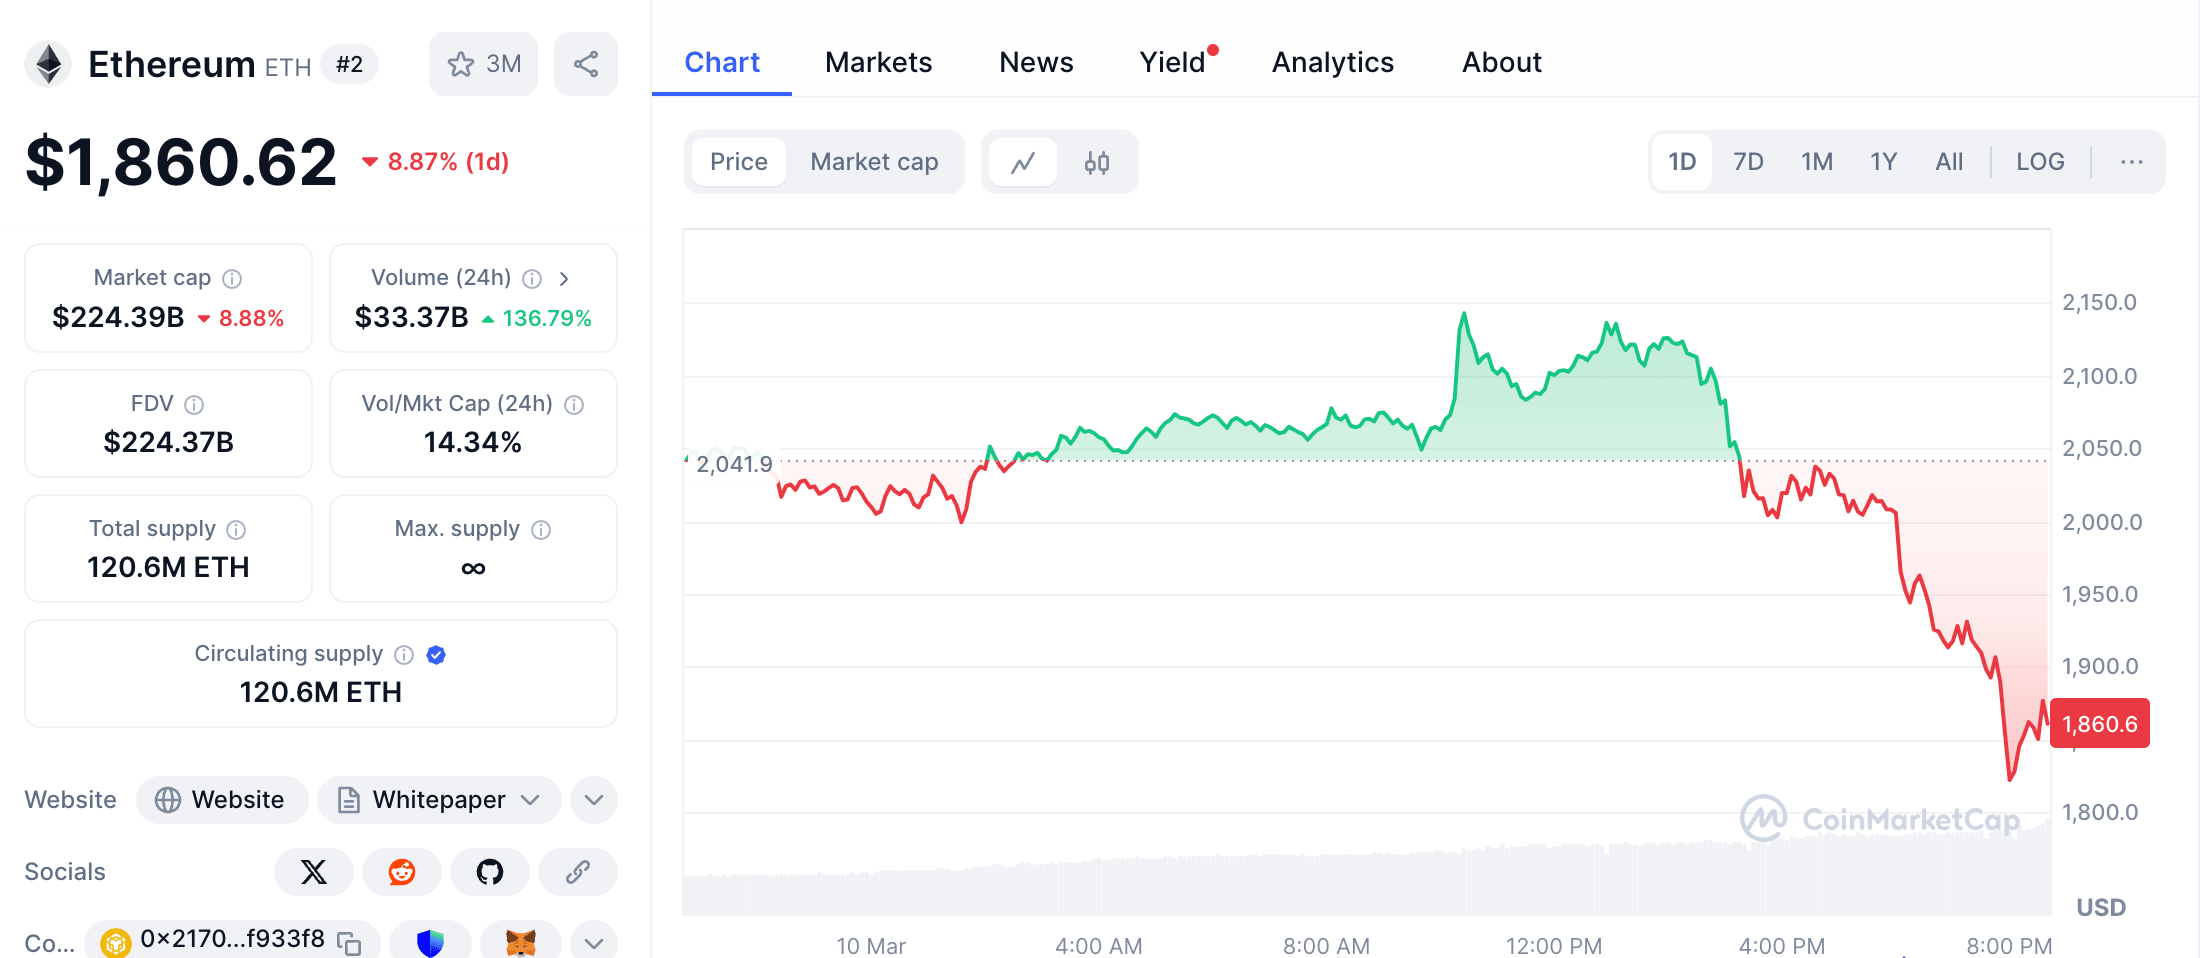
Task: Click the $224.37B FDV value
Action: (x=168, y=442)
